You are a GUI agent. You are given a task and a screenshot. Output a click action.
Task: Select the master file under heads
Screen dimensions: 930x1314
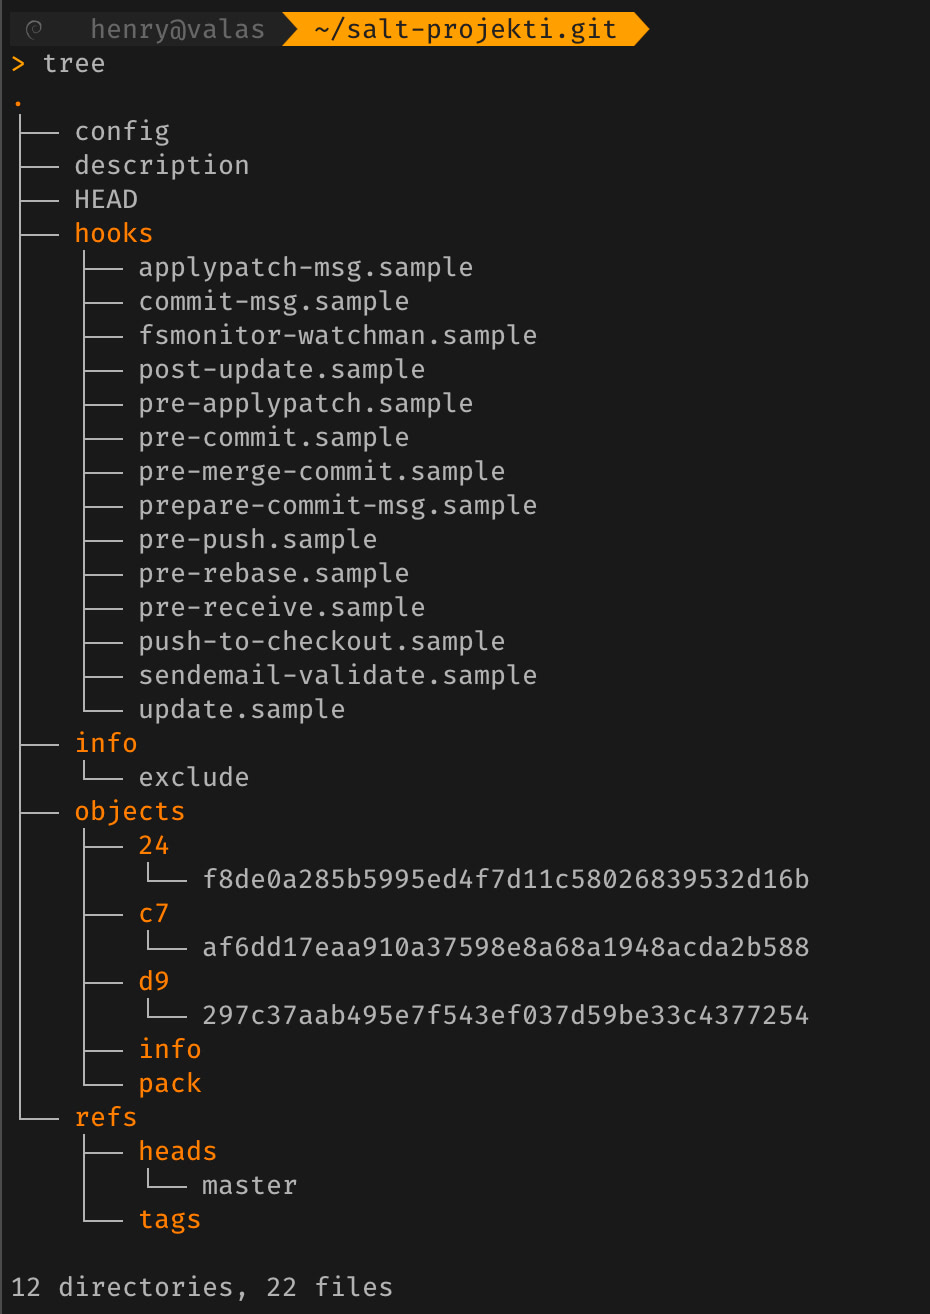(249, 1186)
